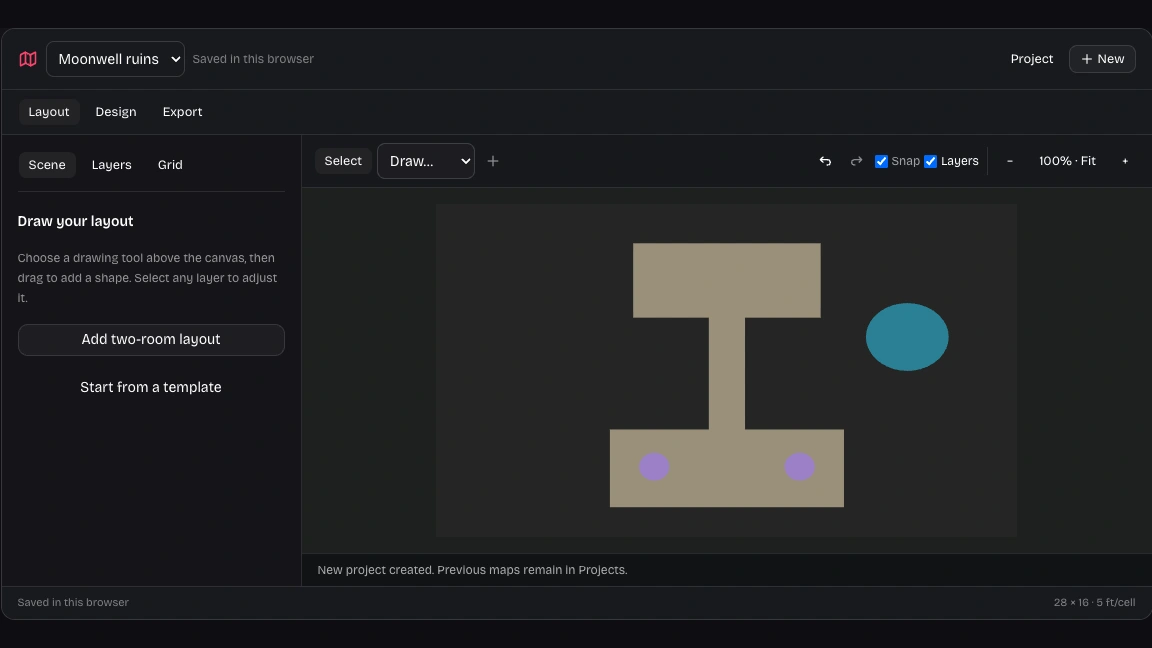Click the 'Draw your layout' heading

[76, 221]
